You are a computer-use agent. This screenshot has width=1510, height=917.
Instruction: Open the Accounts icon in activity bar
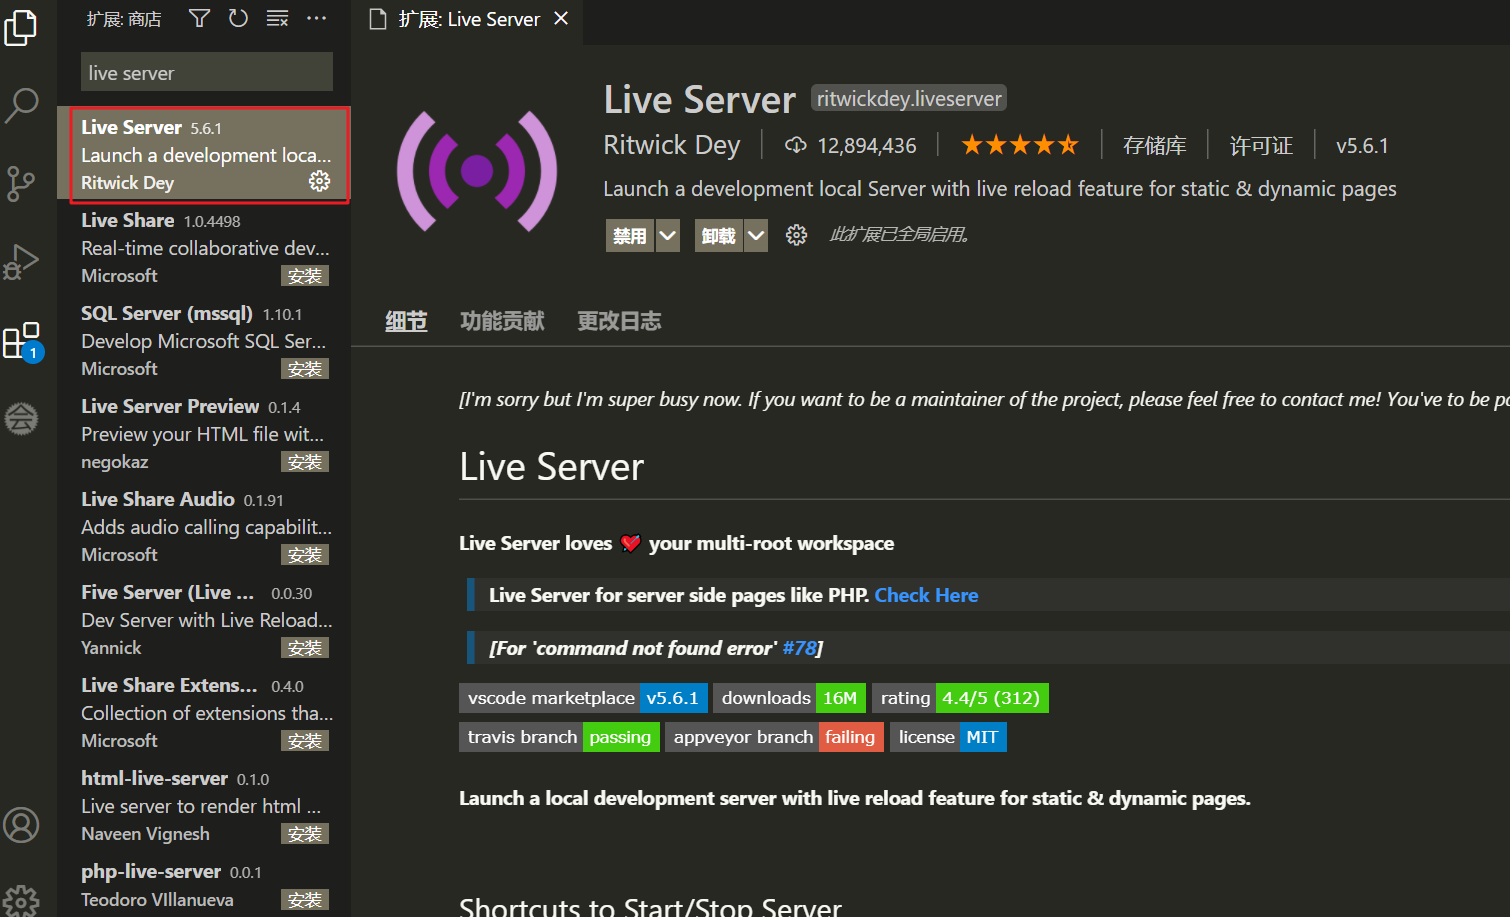[21, 825]
